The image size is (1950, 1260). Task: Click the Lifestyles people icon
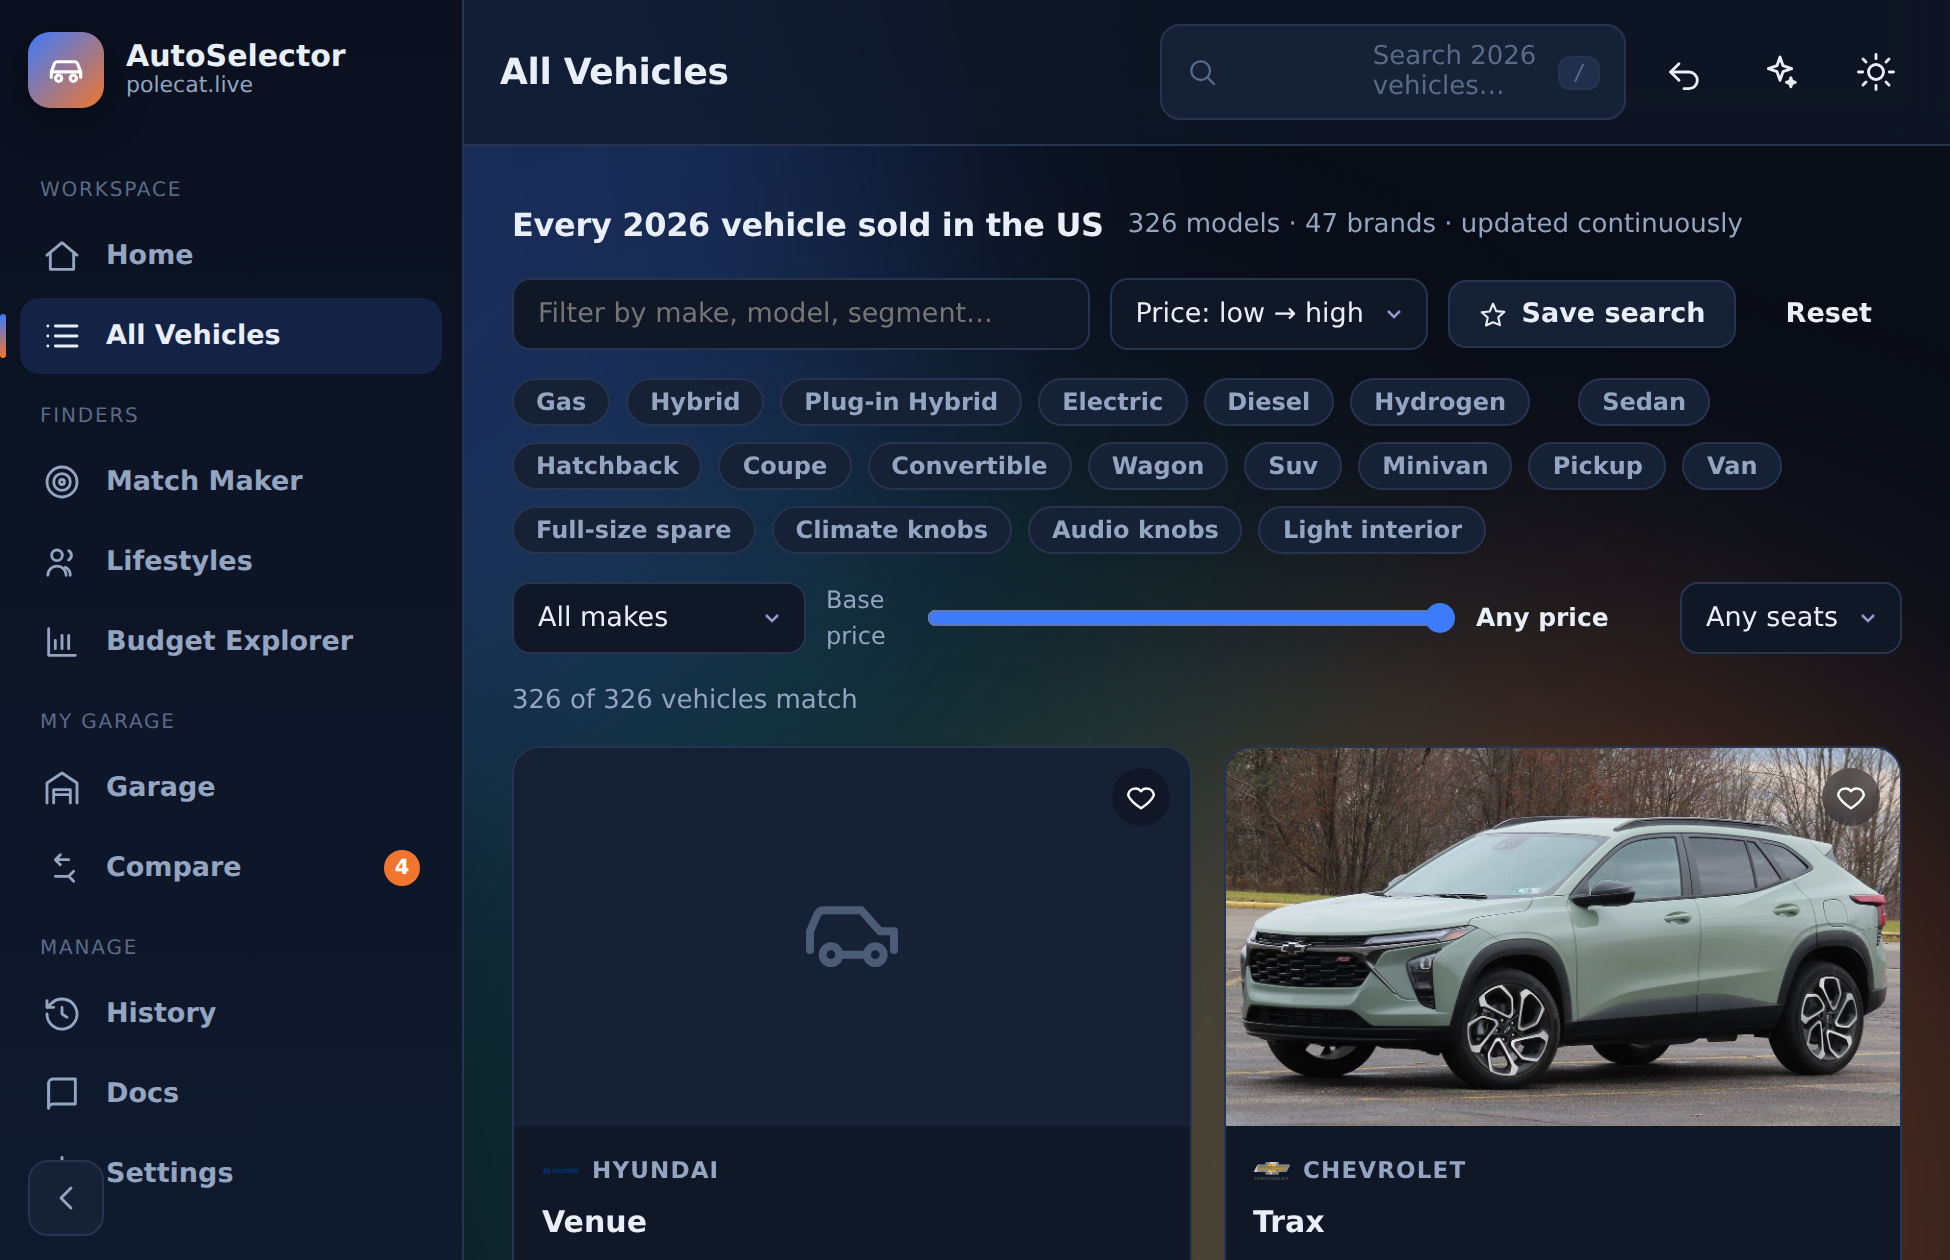coord(62,561)
